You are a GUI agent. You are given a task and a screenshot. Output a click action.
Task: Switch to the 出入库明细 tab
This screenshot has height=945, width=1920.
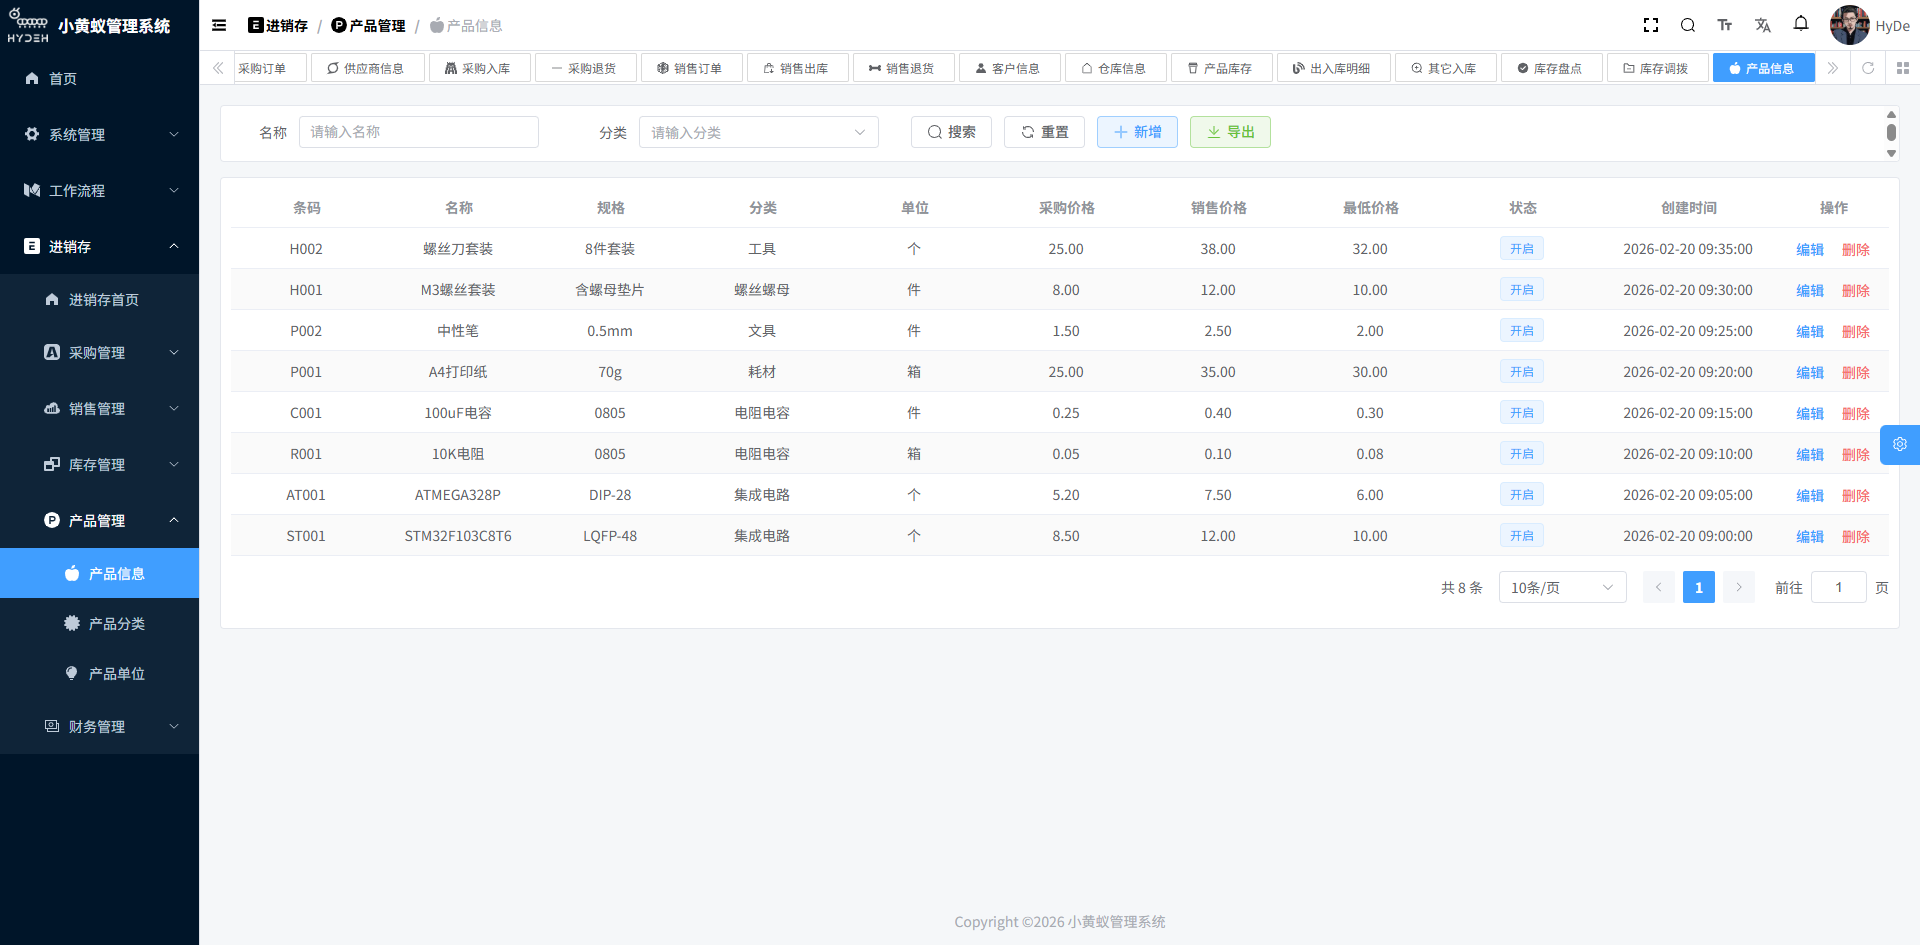1333,68
